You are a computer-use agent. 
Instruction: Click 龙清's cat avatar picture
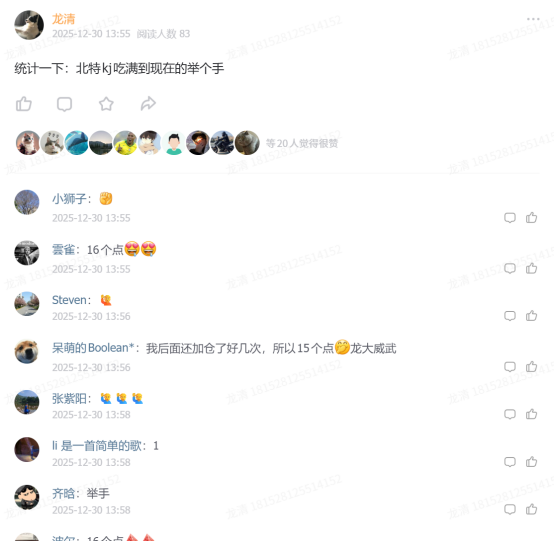click(x=29, y=25)
